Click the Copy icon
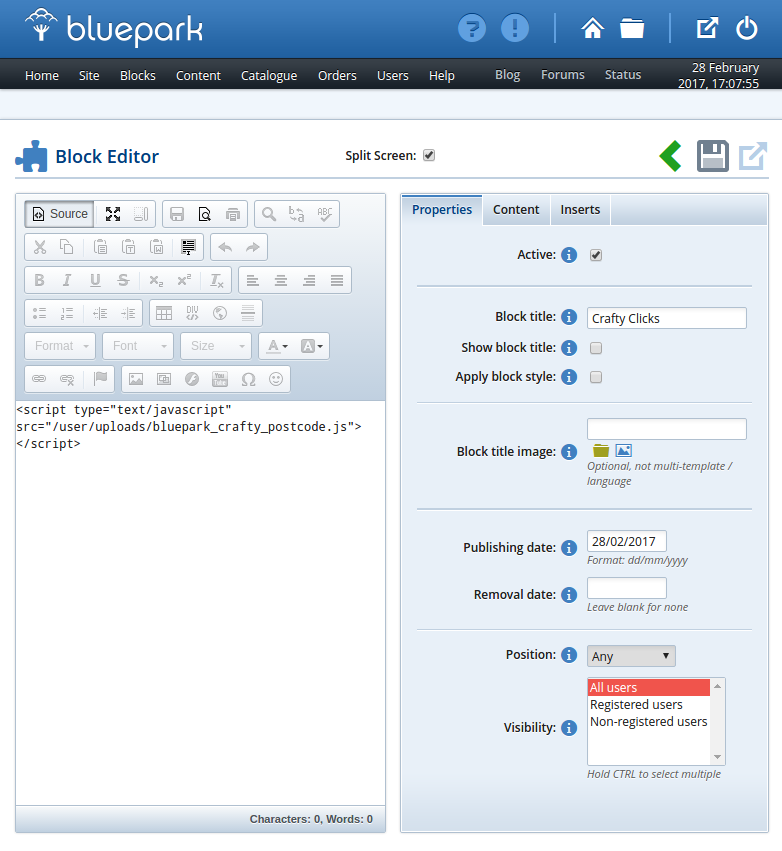The height and width of the screenshot is (851, 782). pyautogui.click(x=66, y=247)
